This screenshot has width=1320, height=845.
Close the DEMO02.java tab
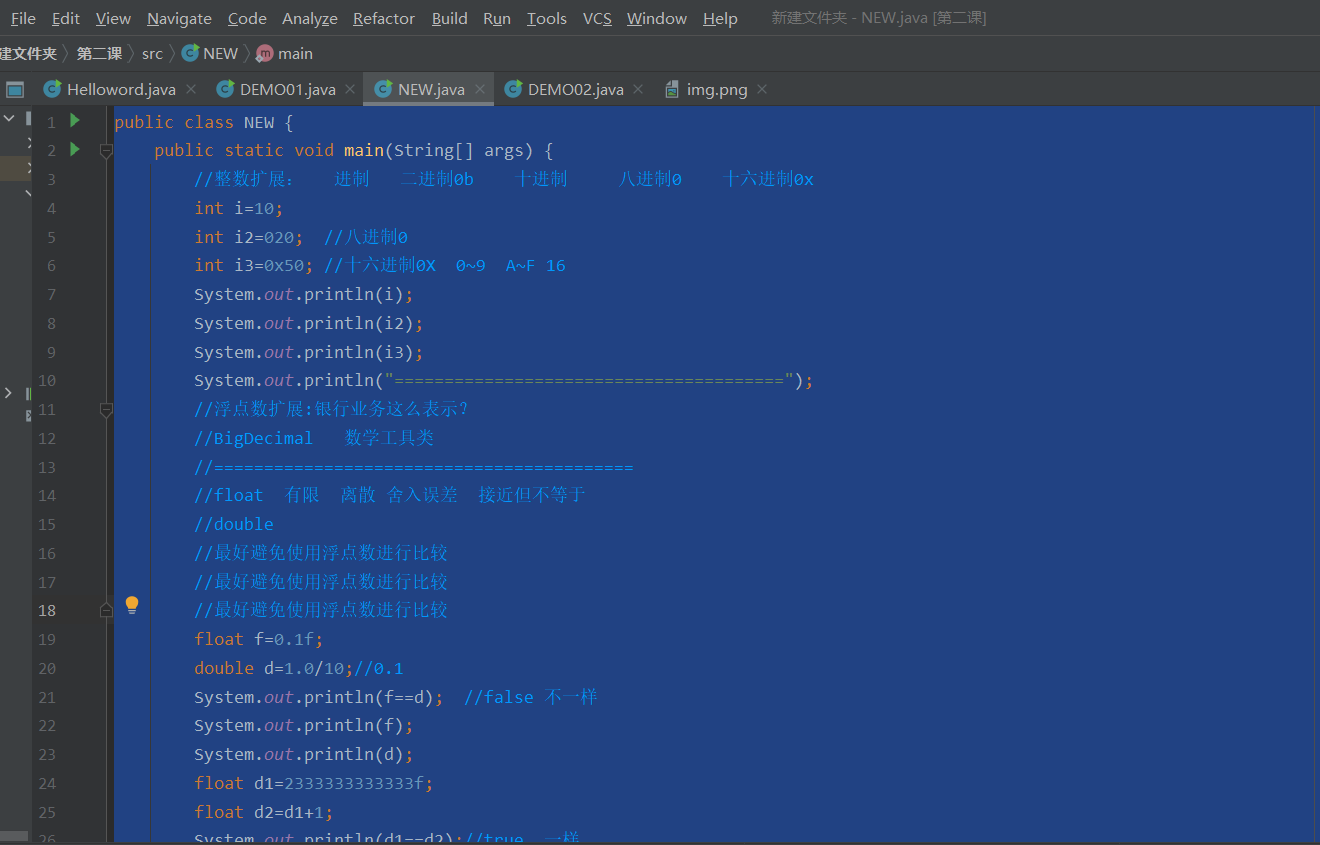[638, 89]
